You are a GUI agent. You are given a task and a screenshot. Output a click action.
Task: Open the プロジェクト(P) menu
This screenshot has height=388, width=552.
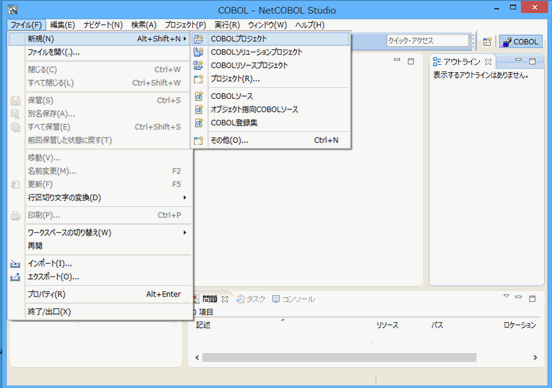tap(186, 25)
